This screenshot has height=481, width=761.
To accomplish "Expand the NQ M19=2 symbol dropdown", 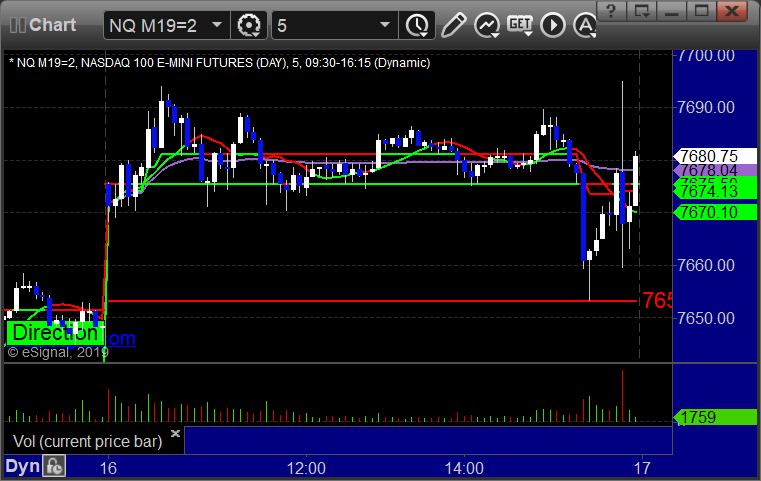I will pos(217,25).
